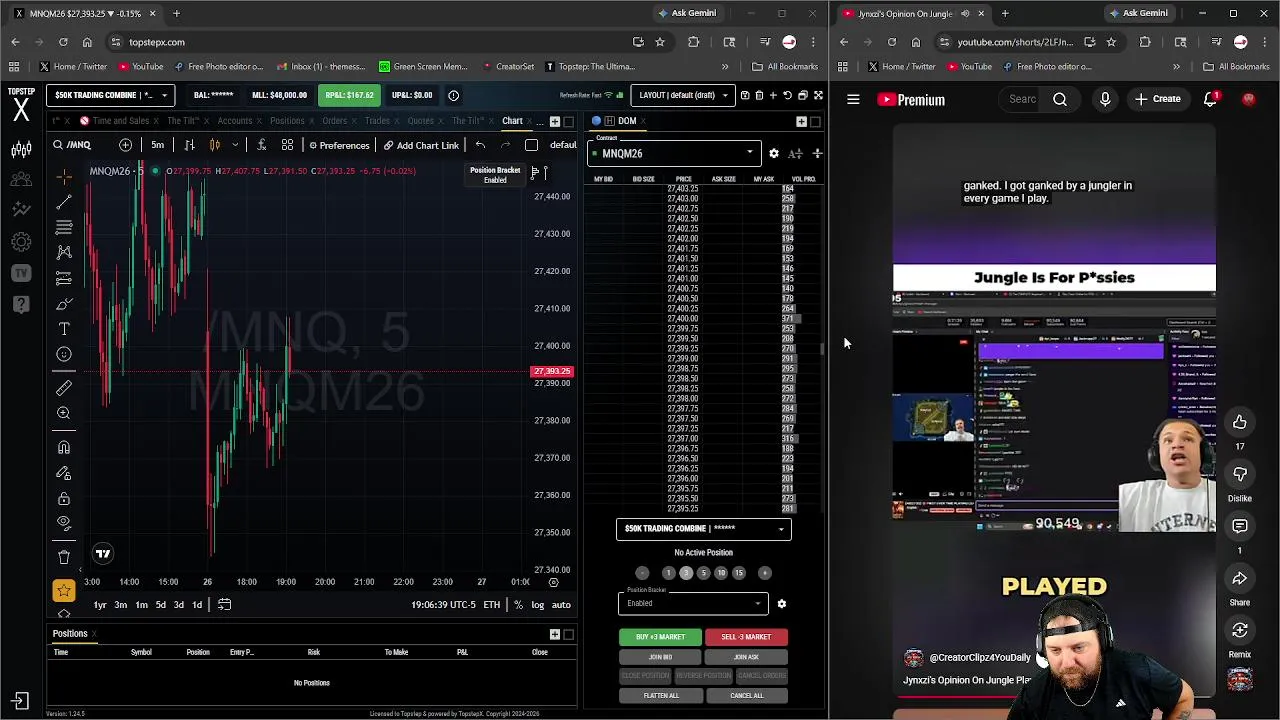Click CANCEL ALL button

coord(746,696)
